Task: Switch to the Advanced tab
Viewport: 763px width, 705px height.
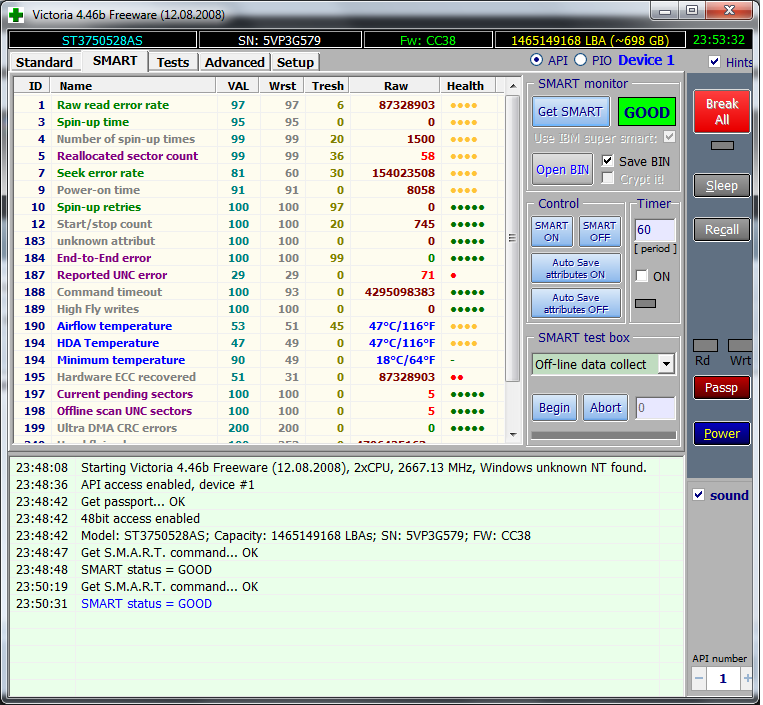Action: (235, 62)
